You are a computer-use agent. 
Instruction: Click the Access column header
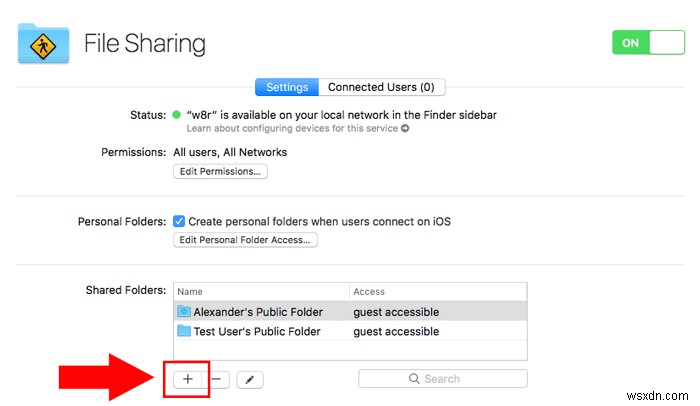click(x=437, y=292)
